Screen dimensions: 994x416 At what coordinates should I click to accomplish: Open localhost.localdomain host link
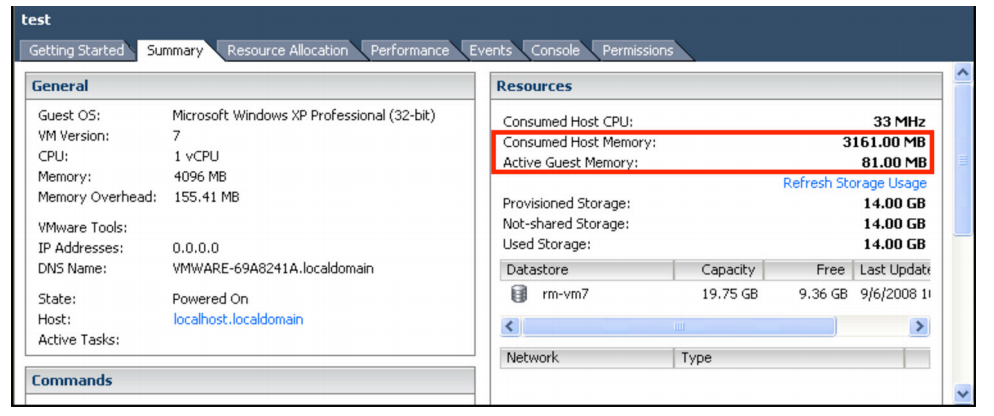[x=238, y=319]
